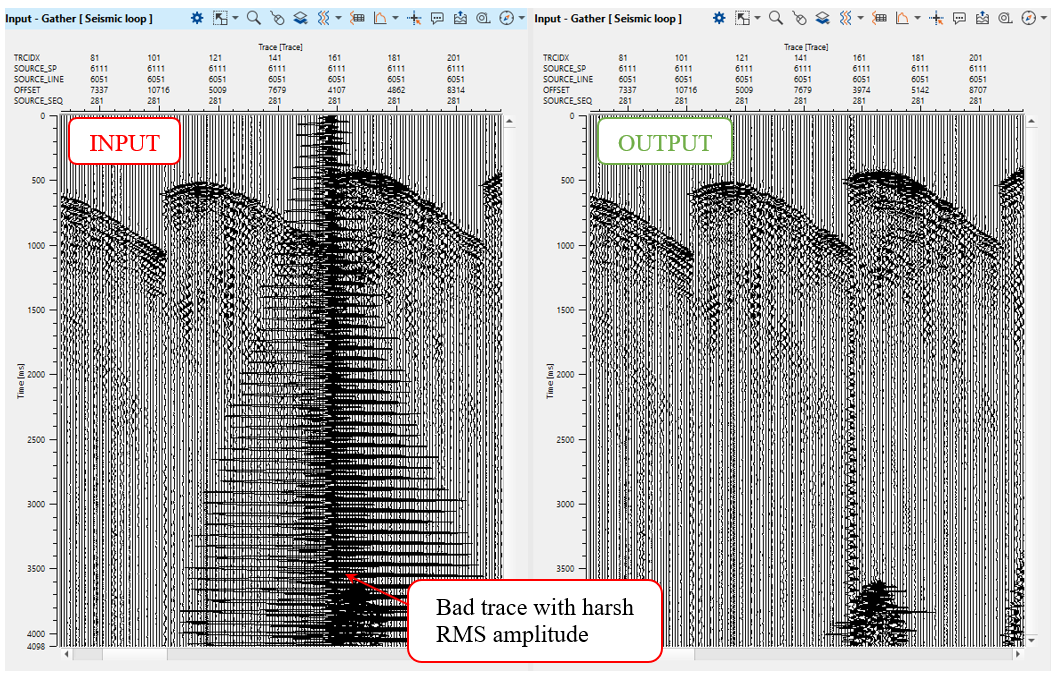
Task: Select the zoom magnifier tool in INPUT panel
Action: (254, 18)
